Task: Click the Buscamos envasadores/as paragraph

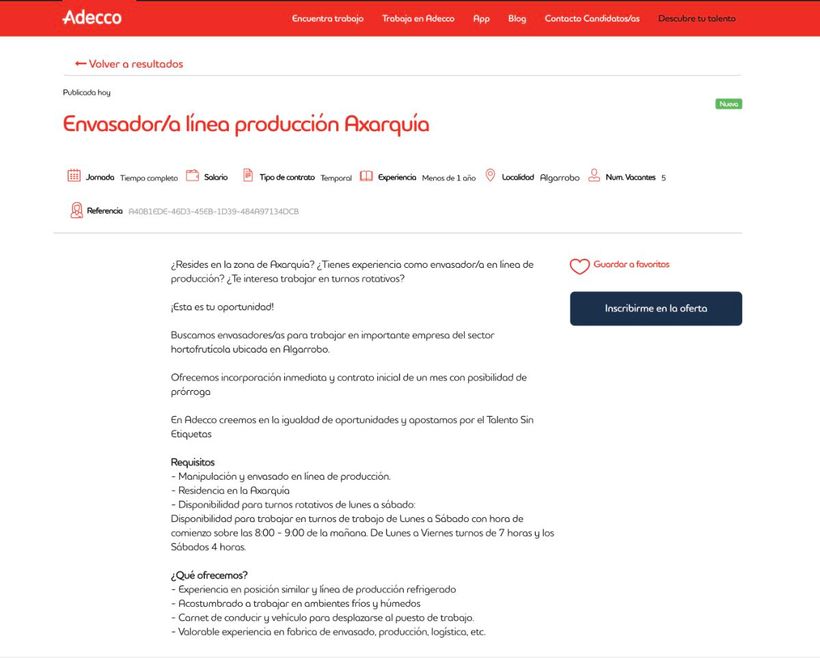Action: 332,342
